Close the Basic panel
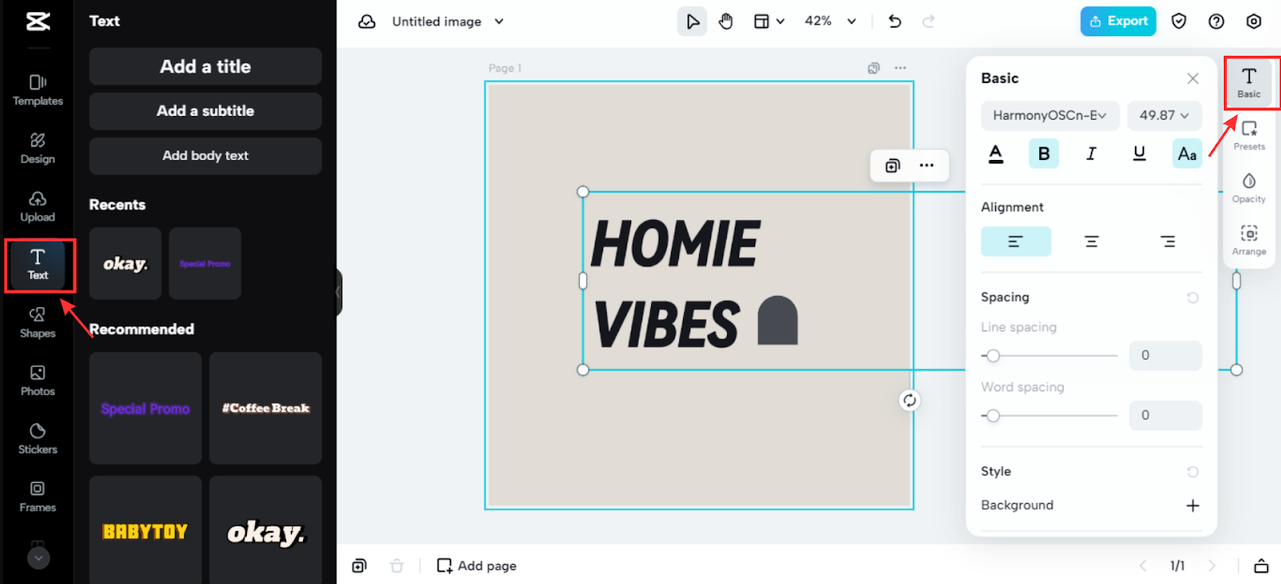1281x584 pixels. click(1193, 78)
